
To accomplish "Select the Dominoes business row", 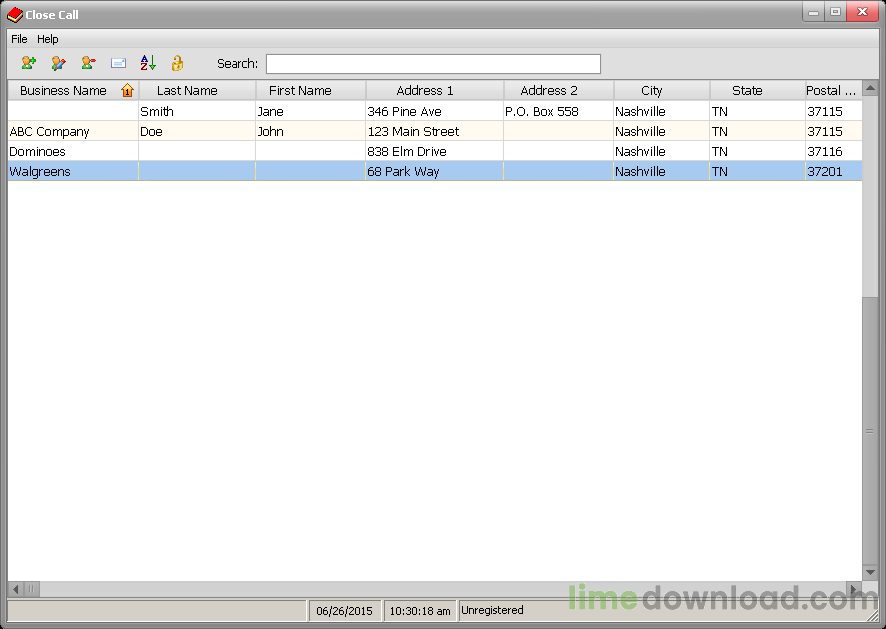I will [x=435, y=151].
